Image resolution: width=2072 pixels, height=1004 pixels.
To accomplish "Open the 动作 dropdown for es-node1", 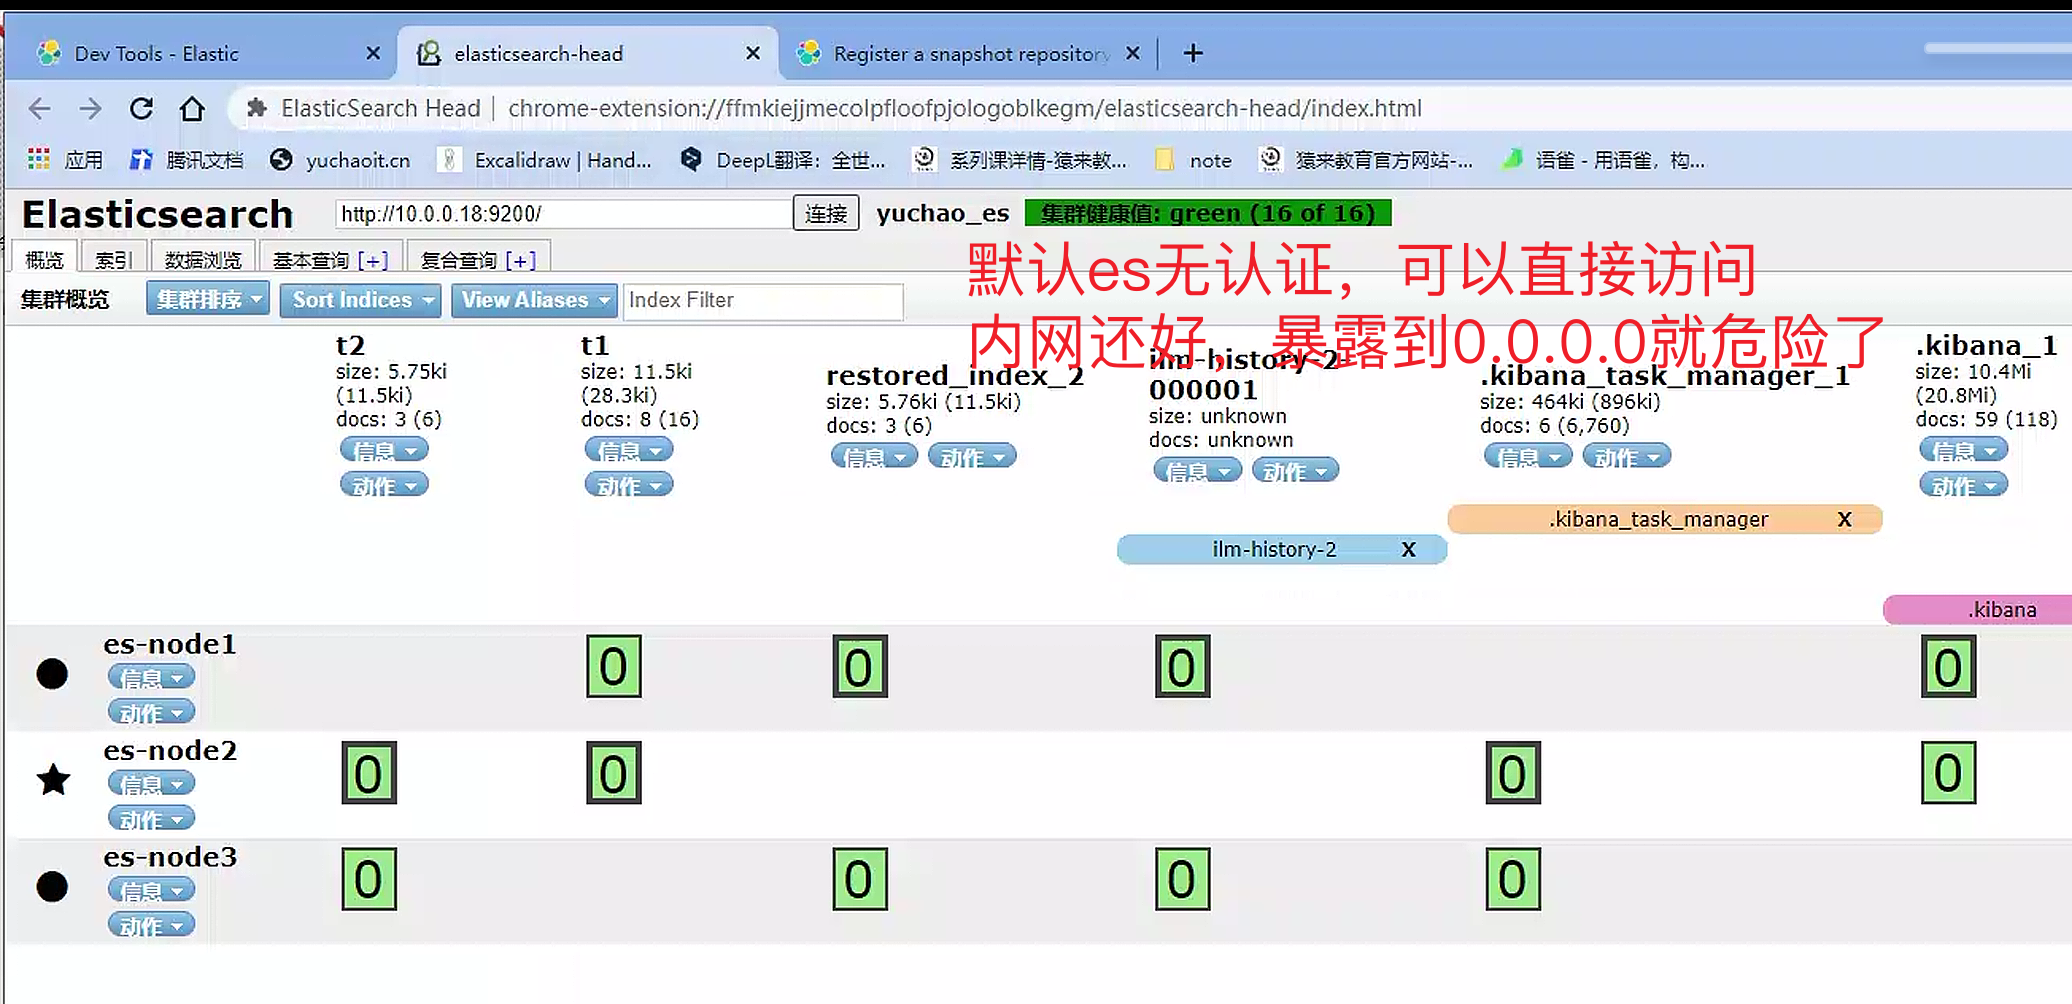I will pyautogui.click(x=151, y=713).
